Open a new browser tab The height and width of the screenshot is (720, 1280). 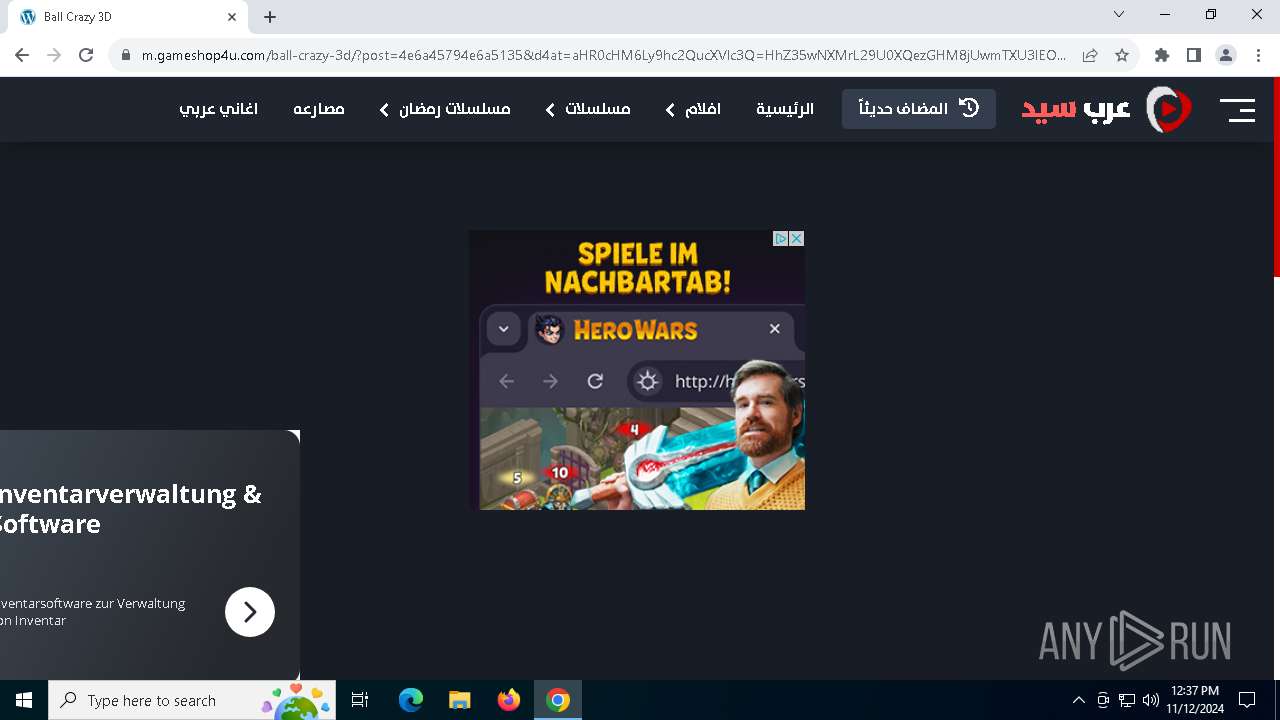[270, 17]
